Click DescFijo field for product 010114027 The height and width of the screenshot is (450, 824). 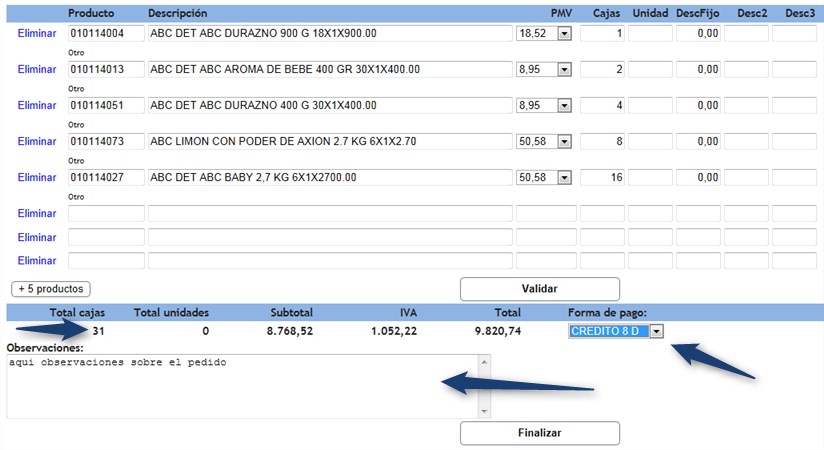point(698,177)
